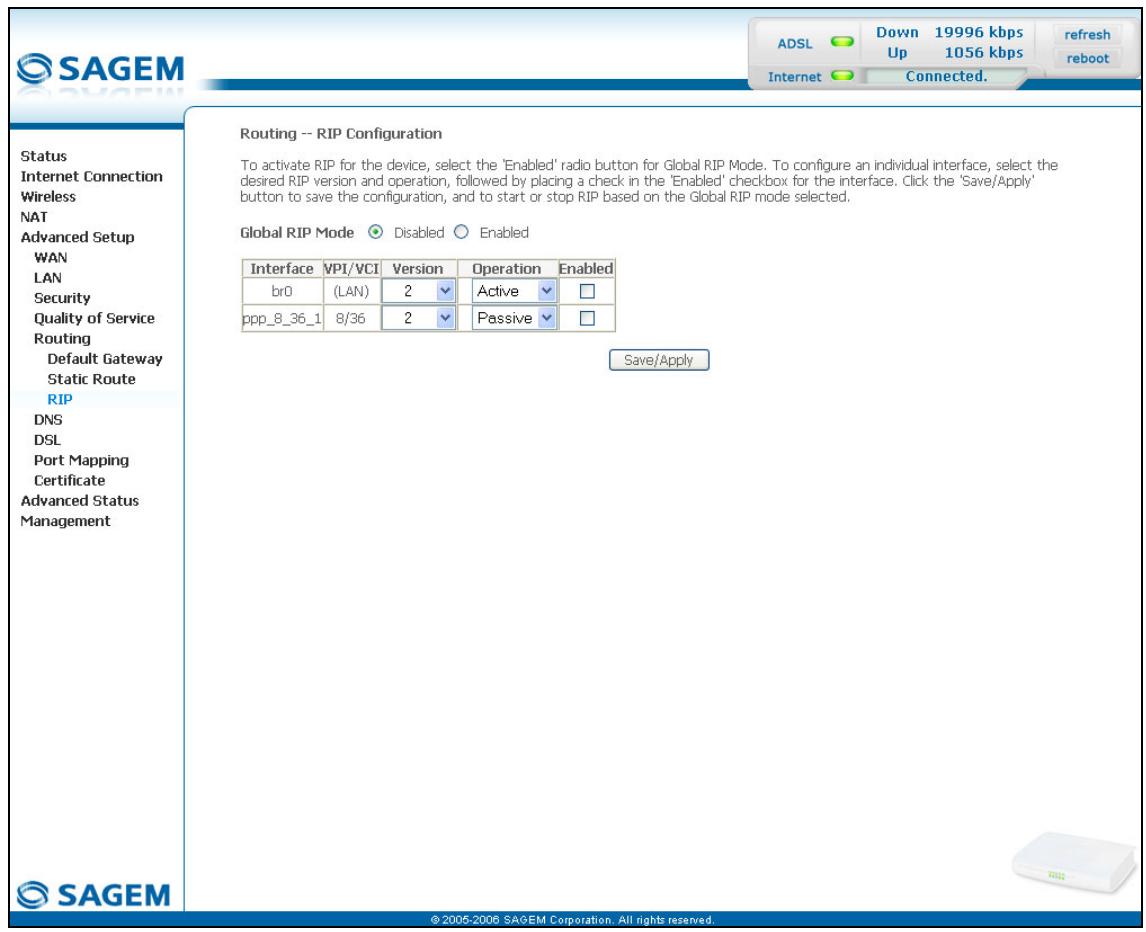Open the DSL submenu
Image resolution: width=1146 pixels, height=932 pixels.
click(x=47, y=440)
